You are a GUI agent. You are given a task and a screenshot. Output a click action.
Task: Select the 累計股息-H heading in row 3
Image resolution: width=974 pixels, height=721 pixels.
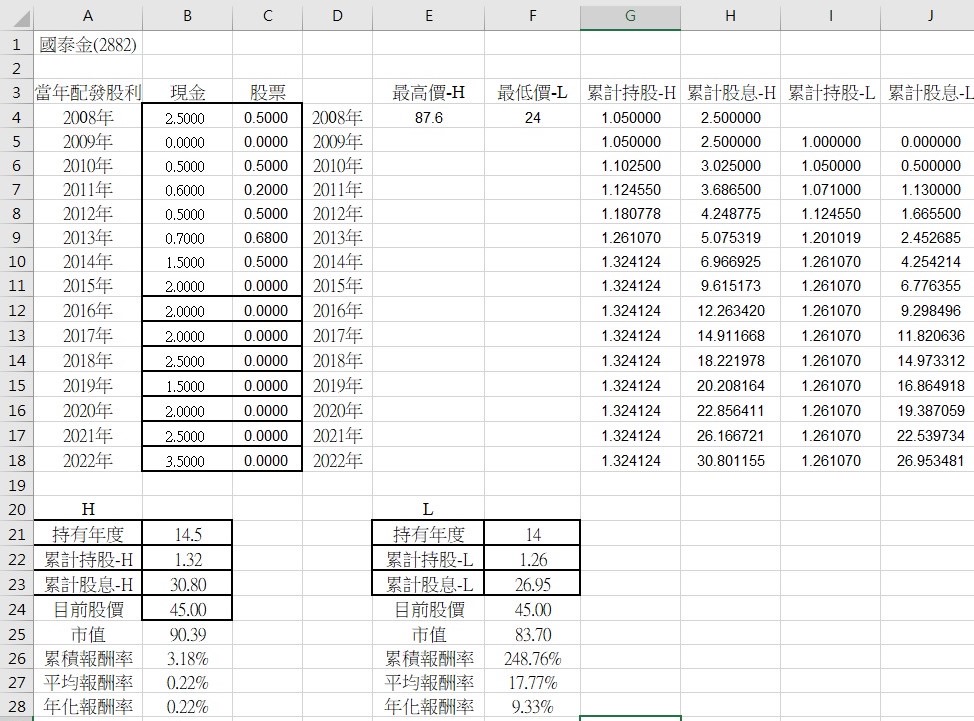coord(730,93)
